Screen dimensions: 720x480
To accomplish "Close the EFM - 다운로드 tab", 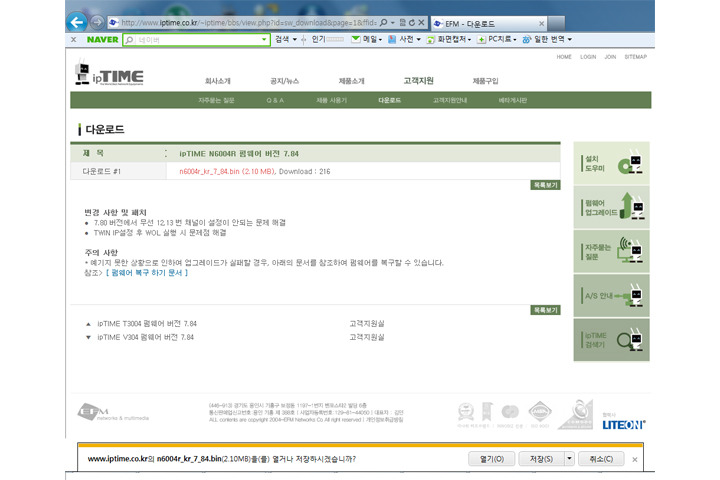I will (x=541, y=23).
